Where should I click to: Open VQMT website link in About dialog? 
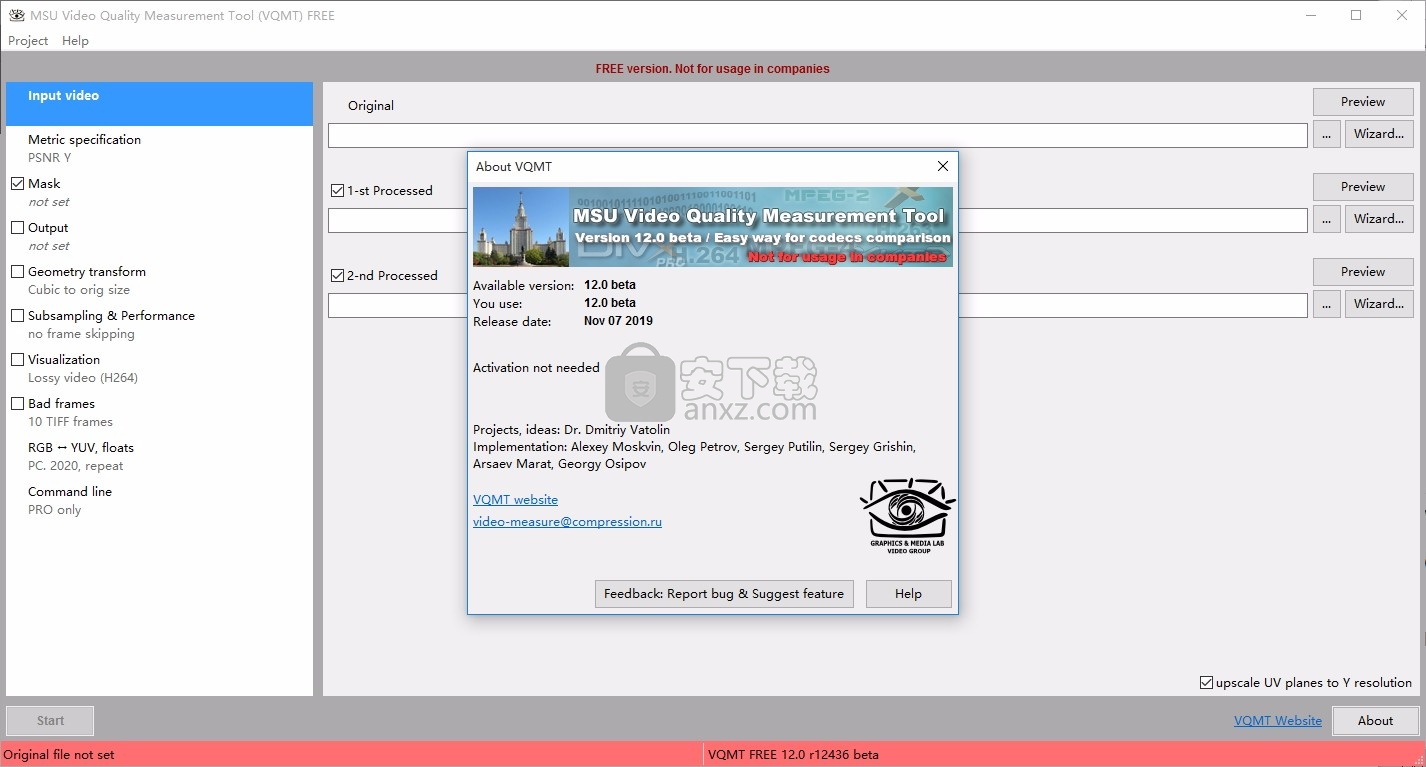515,500
